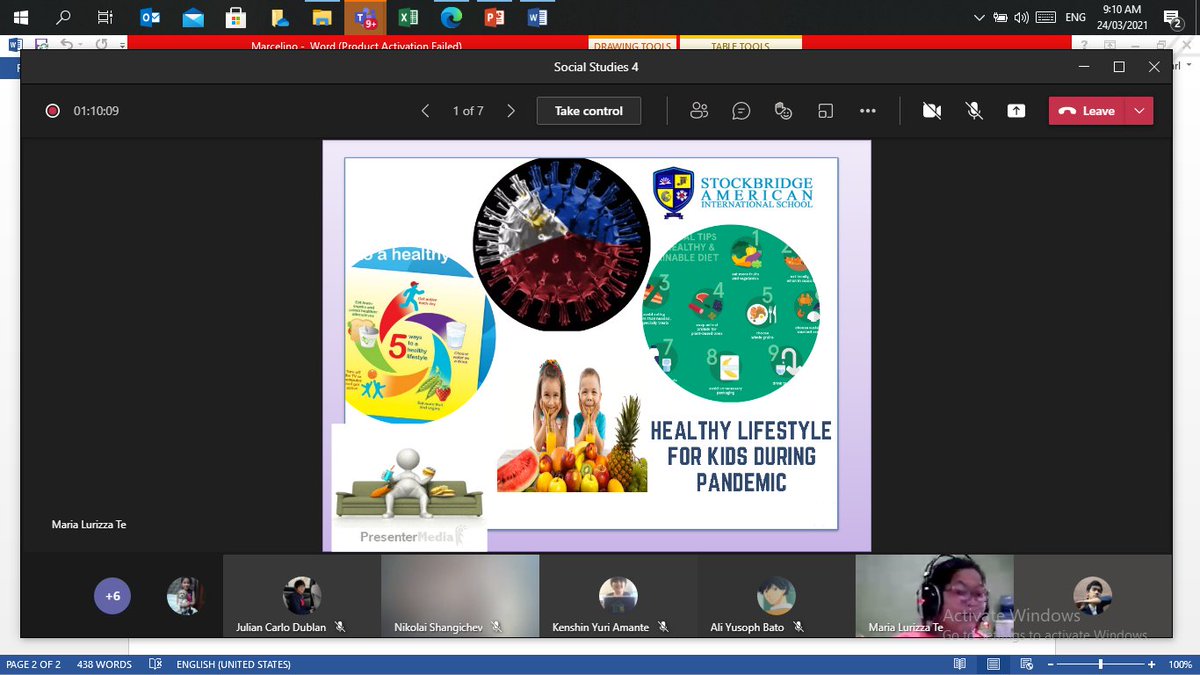1200x675 pixels.
Task: Click Word proofing errors status icon
Action: coord(155,664)
